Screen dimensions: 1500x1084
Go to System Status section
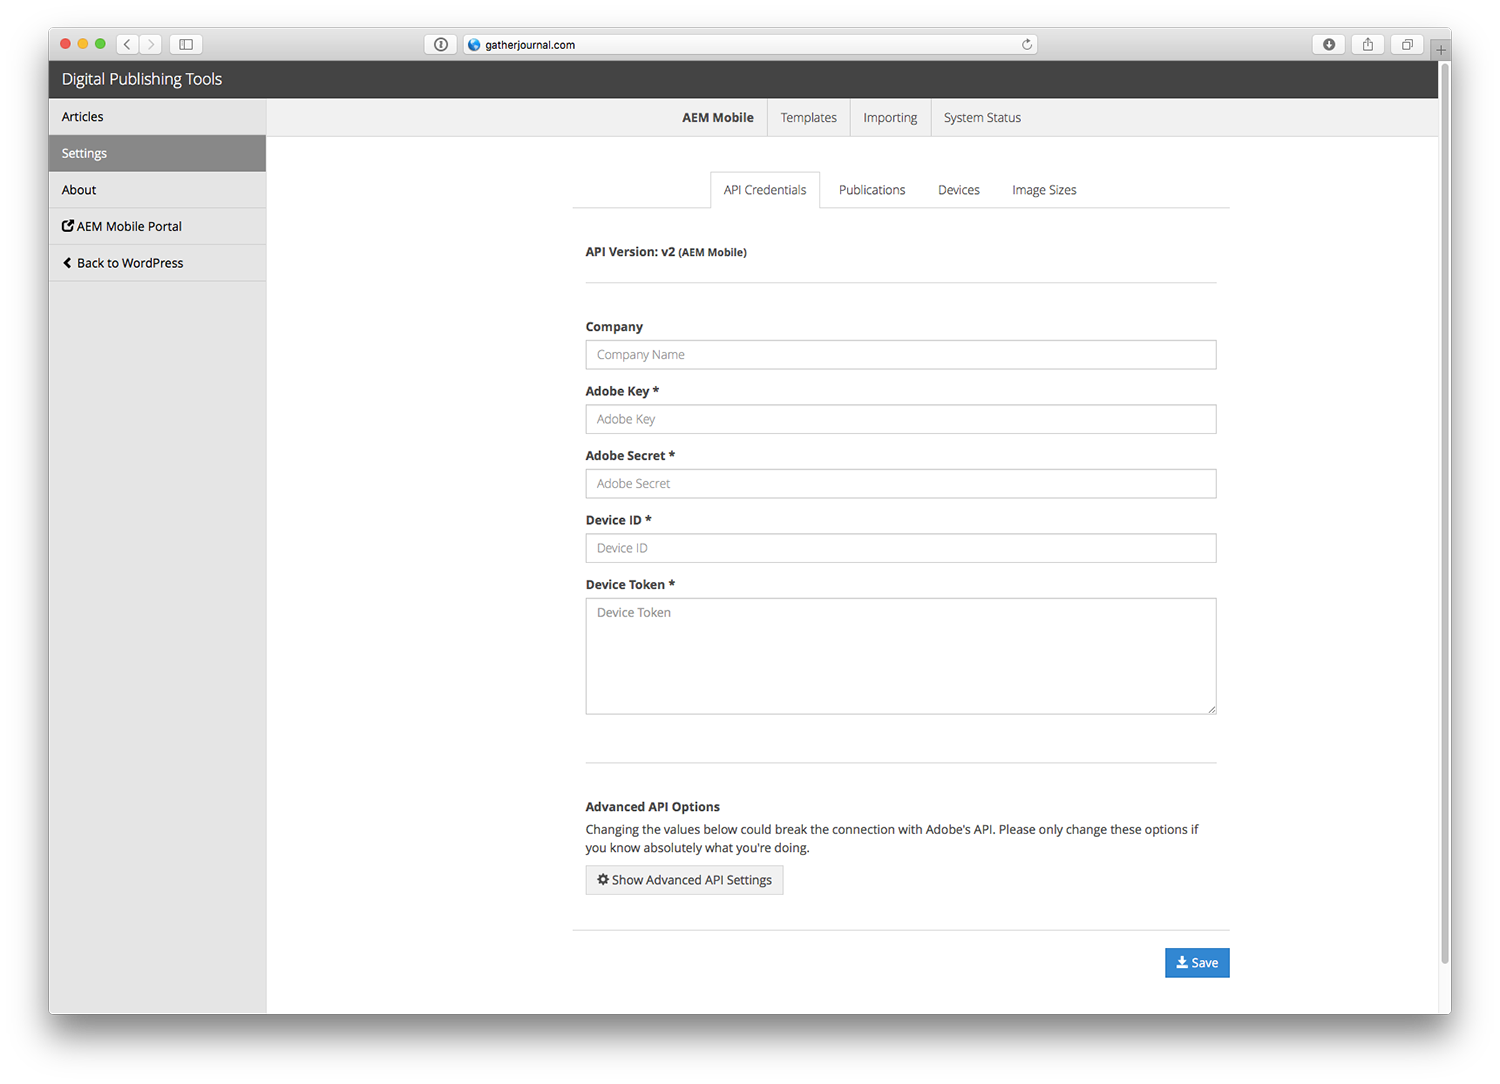982,118
